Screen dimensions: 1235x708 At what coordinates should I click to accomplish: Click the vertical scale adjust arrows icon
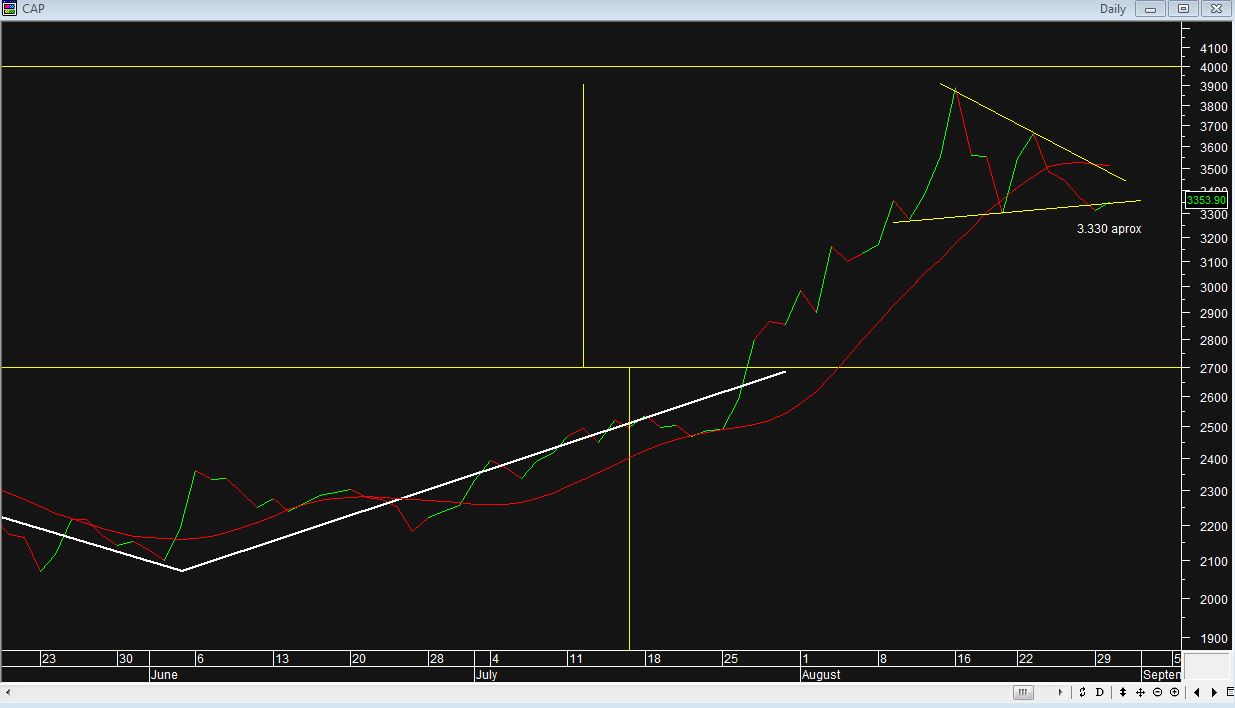1123,692
